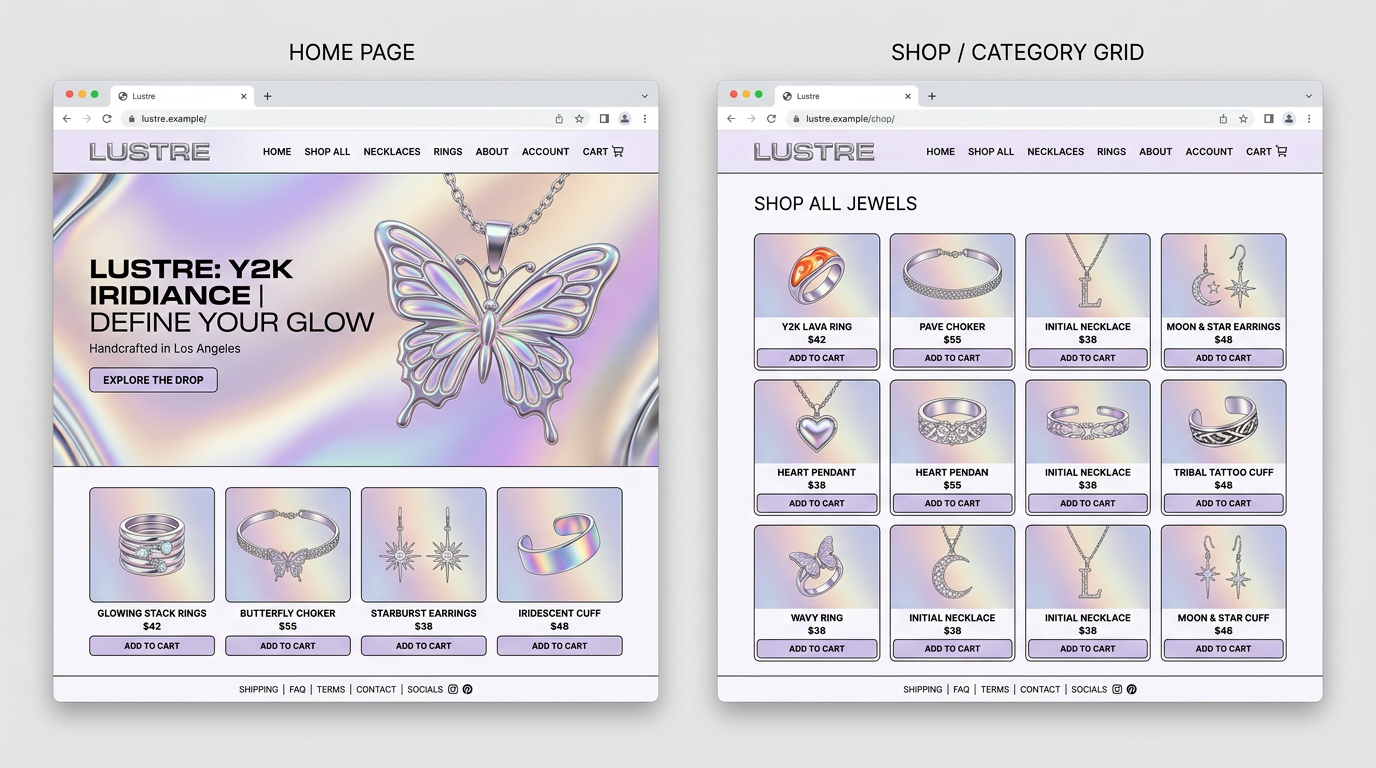Image resolution: width=1376 pixels, height=768 pixels.
Task: Select NECKLACES in the Home Page navigation
Action: 391,152
